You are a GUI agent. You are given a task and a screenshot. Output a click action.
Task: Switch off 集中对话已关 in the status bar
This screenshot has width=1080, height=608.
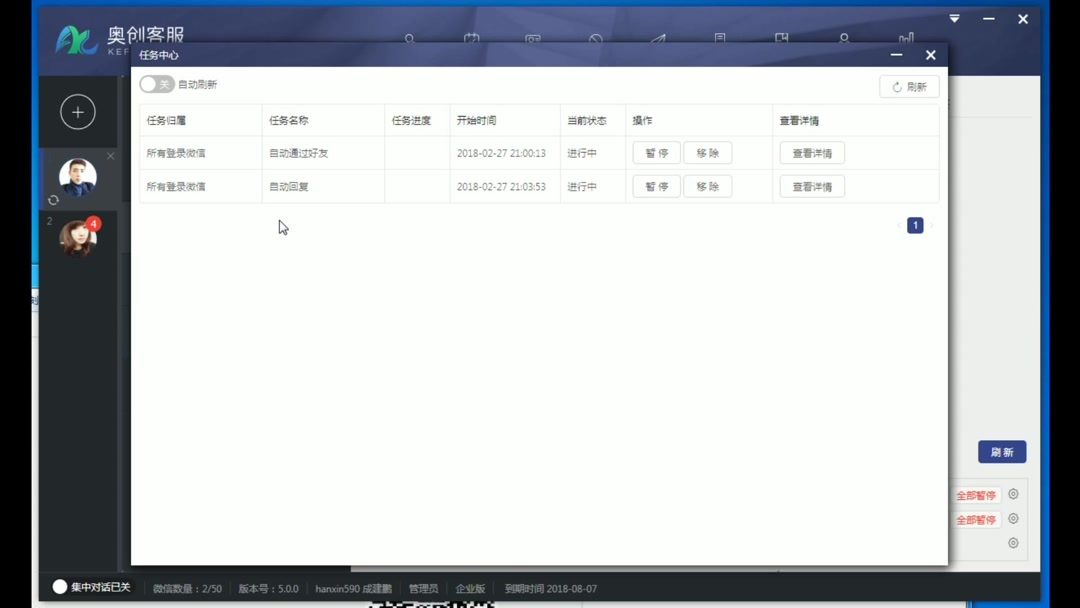click(60, 587)
